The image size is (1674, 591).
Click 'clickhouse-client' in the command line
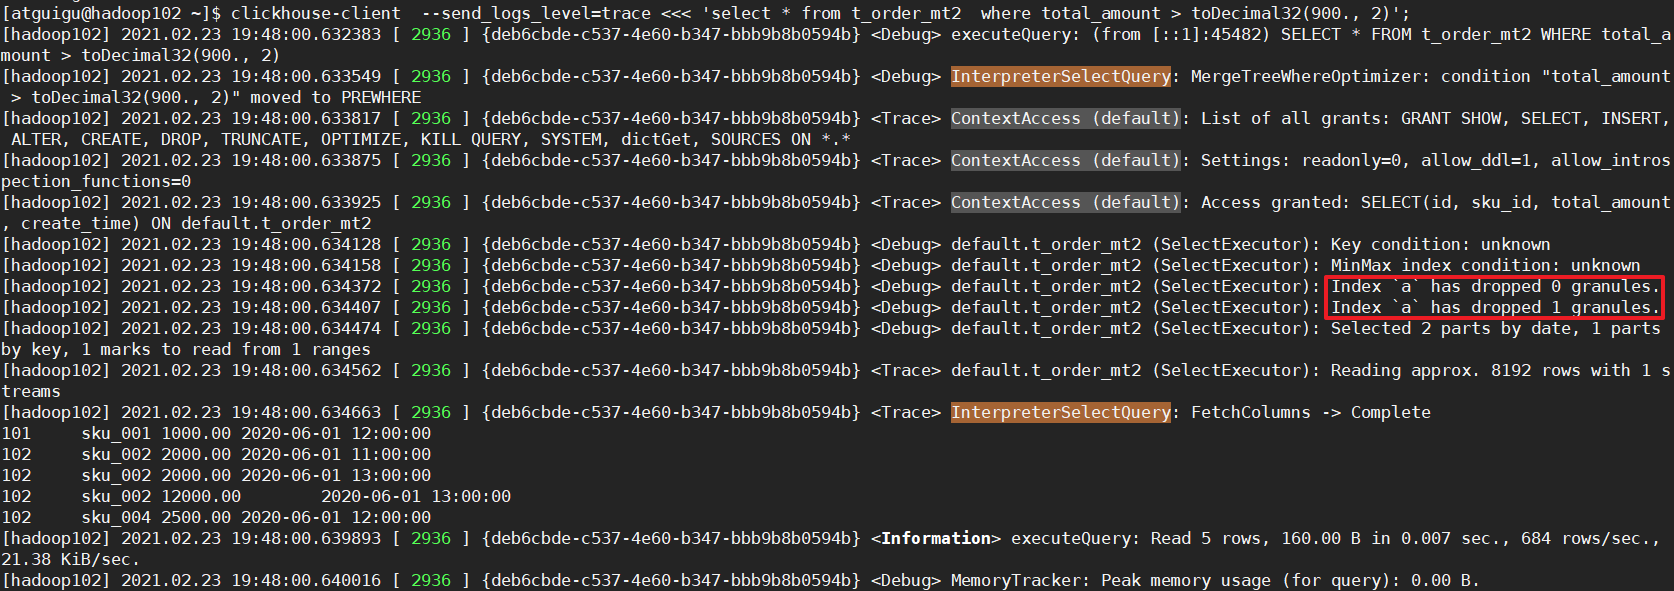[316, 13]
